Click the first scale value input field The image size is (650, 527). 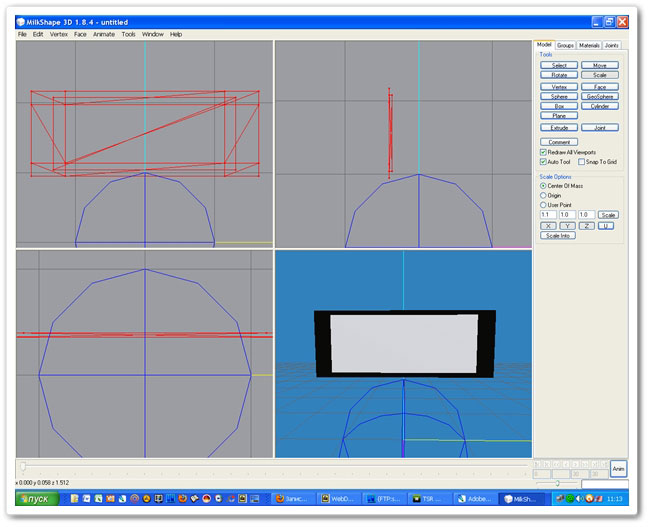tap(547, 215)
